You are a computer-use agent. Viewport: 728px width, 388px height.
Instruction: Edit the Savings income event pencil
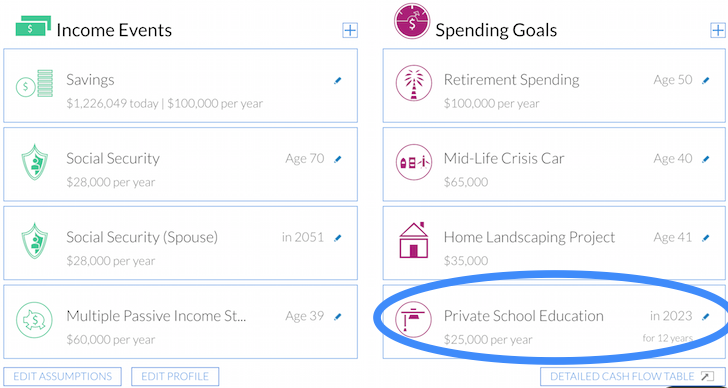click(338, 81)
